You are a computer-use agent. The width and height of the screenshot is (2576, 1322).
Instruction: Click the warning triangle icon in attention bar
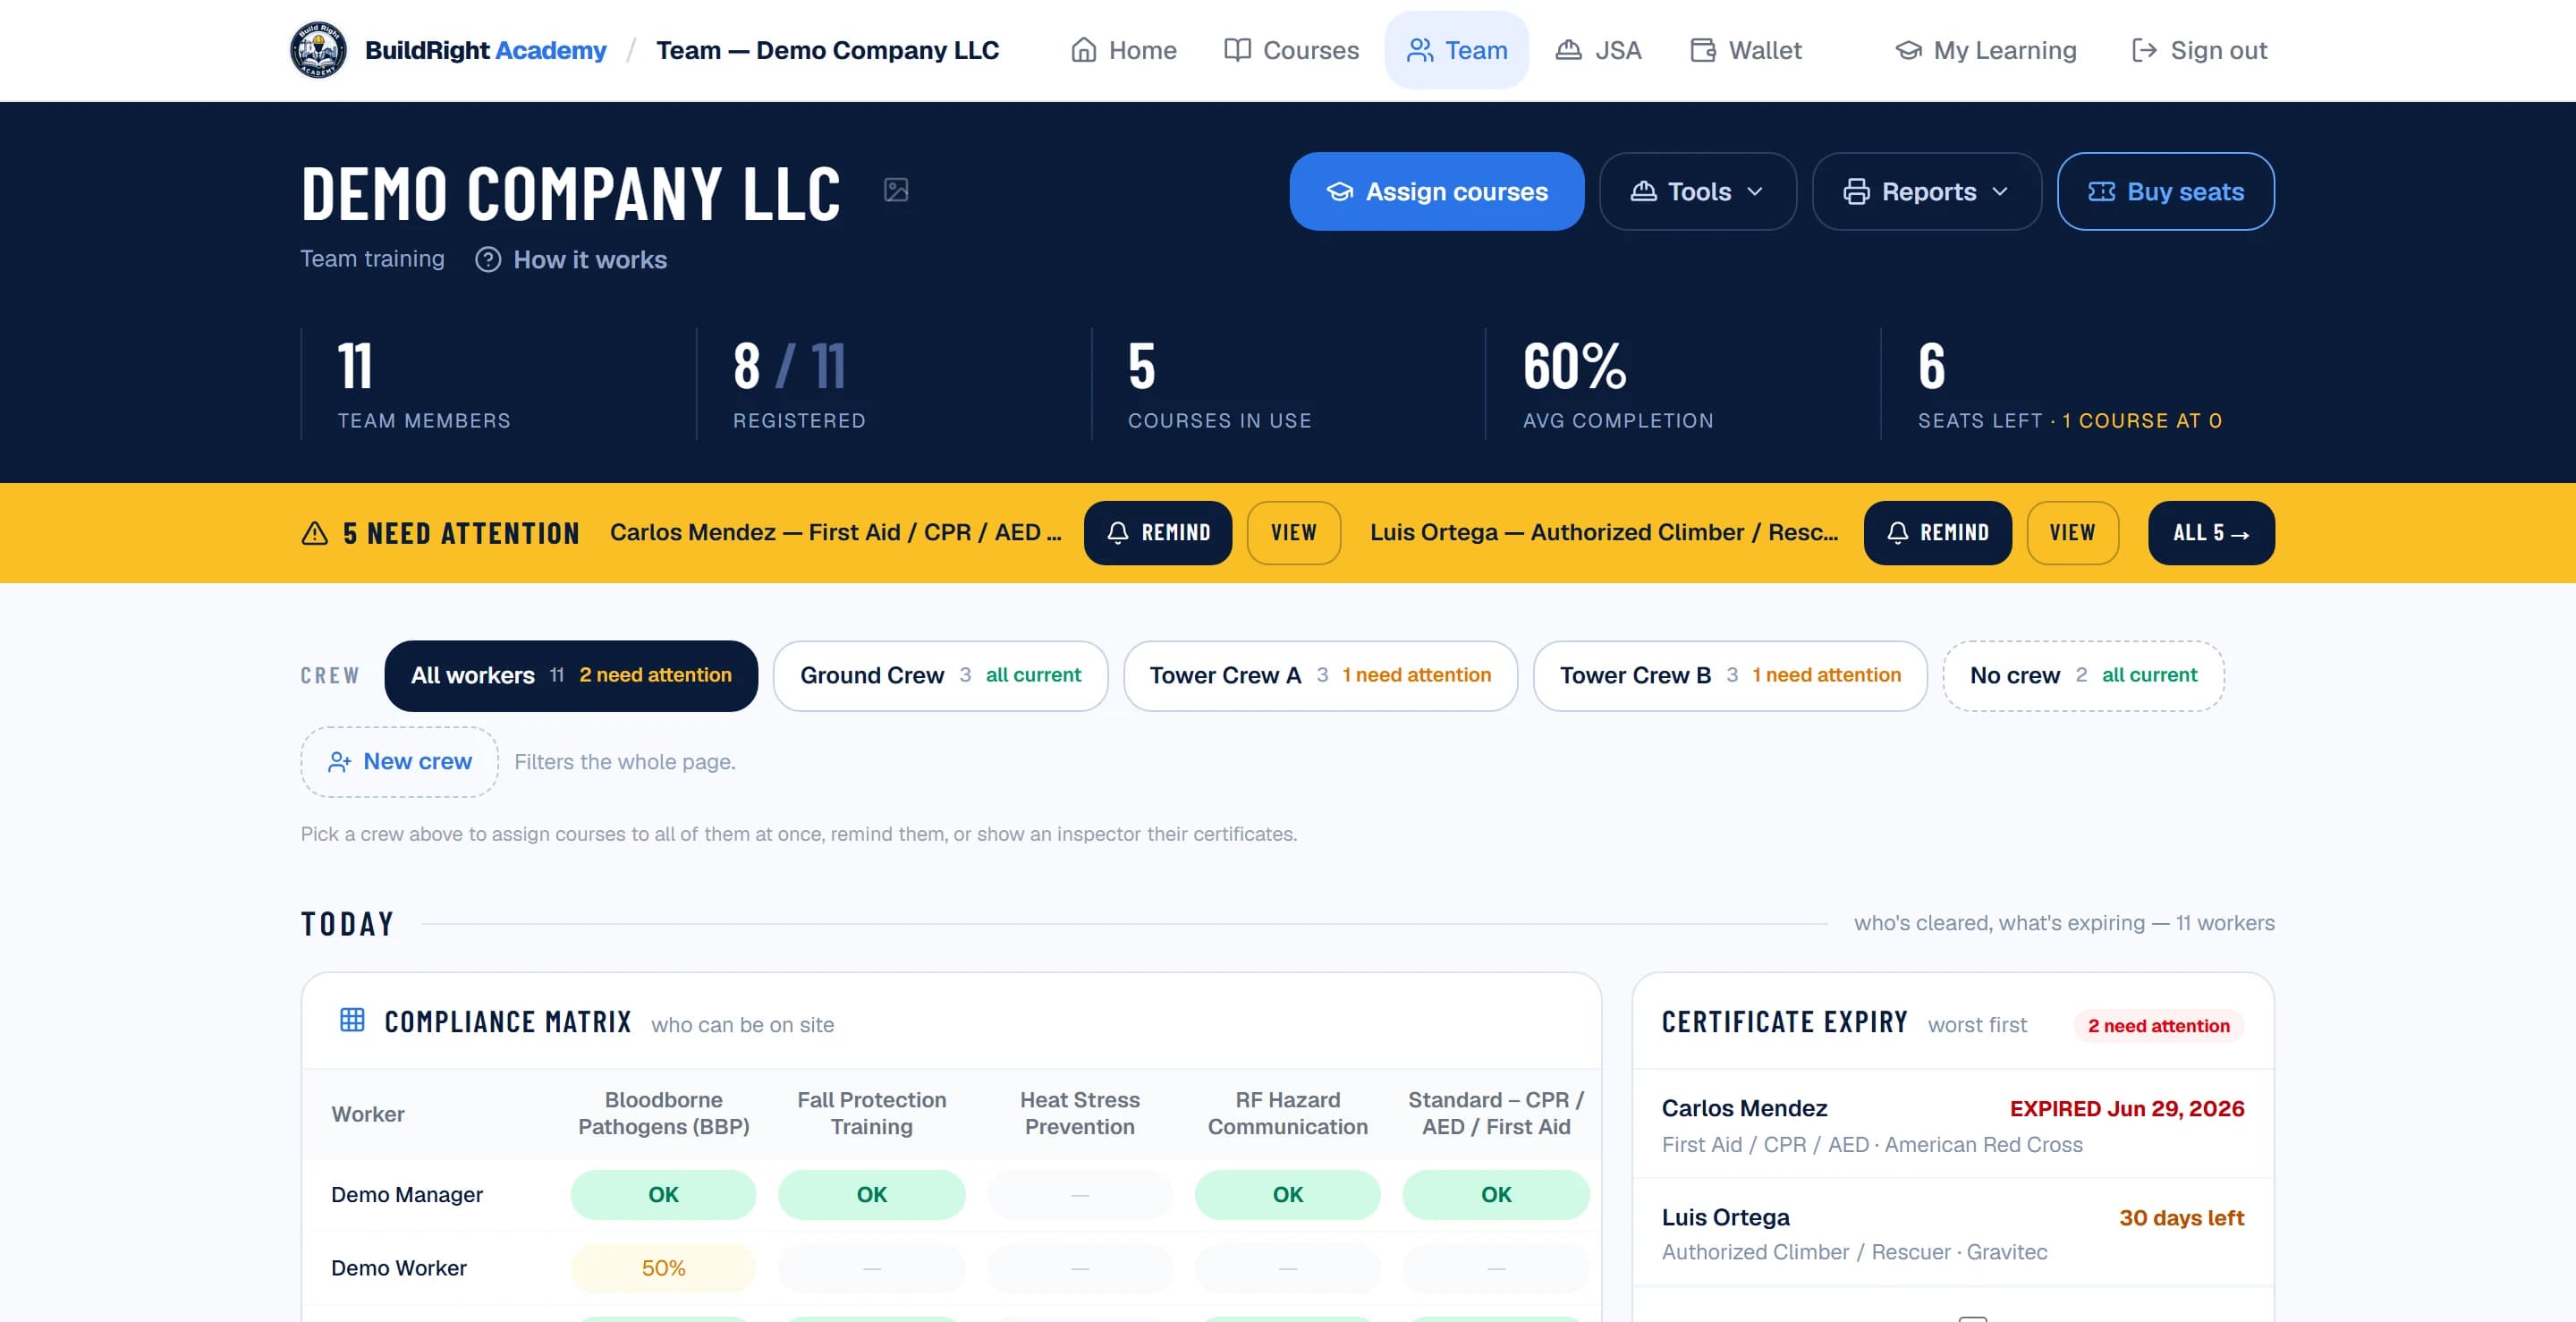click(315, 533)
